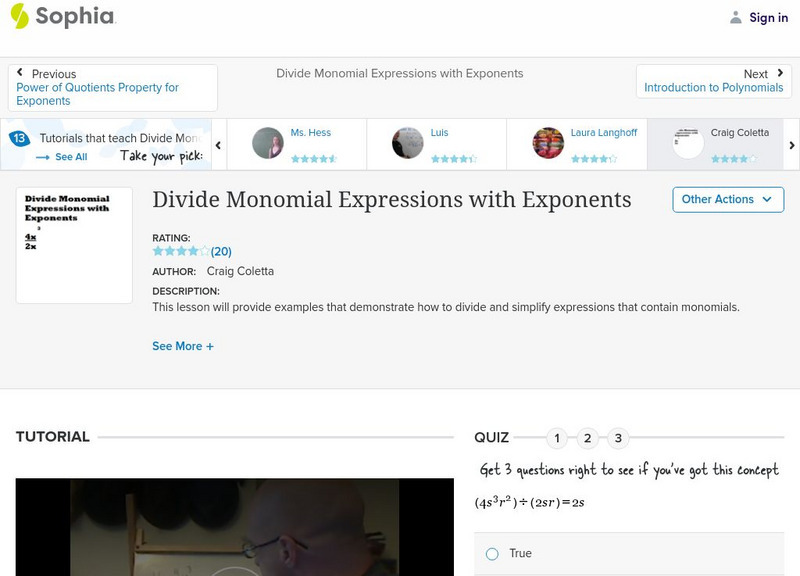800x576 pixels.
Task: Click the lesson thumbnail image
Action: [74, 245]
